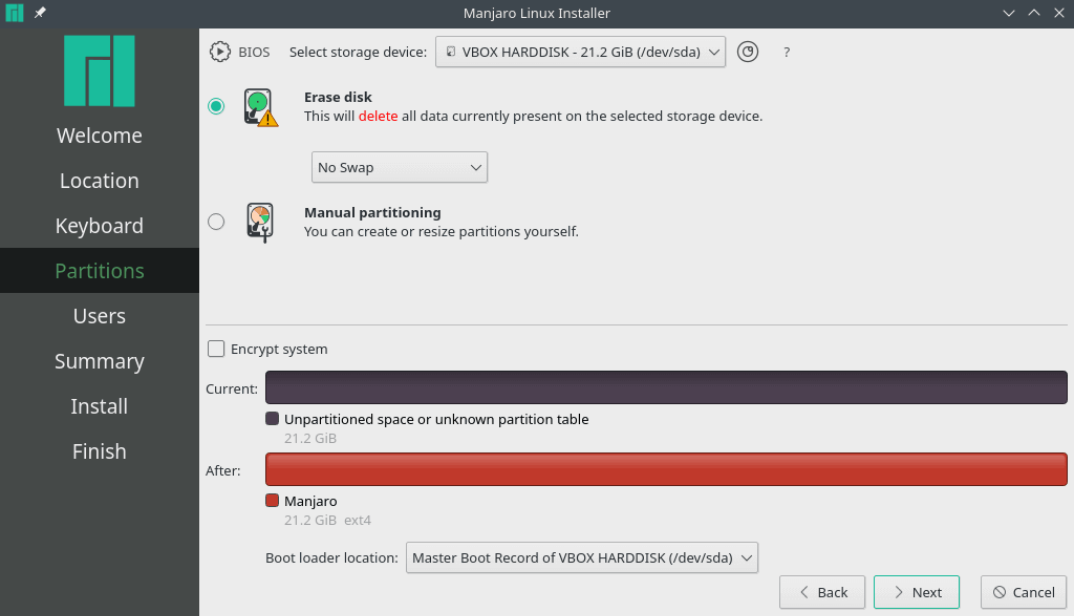The image size is (1075, 616).
Task: Click the Manual partitioning drive icon
Action: [260, 222]
